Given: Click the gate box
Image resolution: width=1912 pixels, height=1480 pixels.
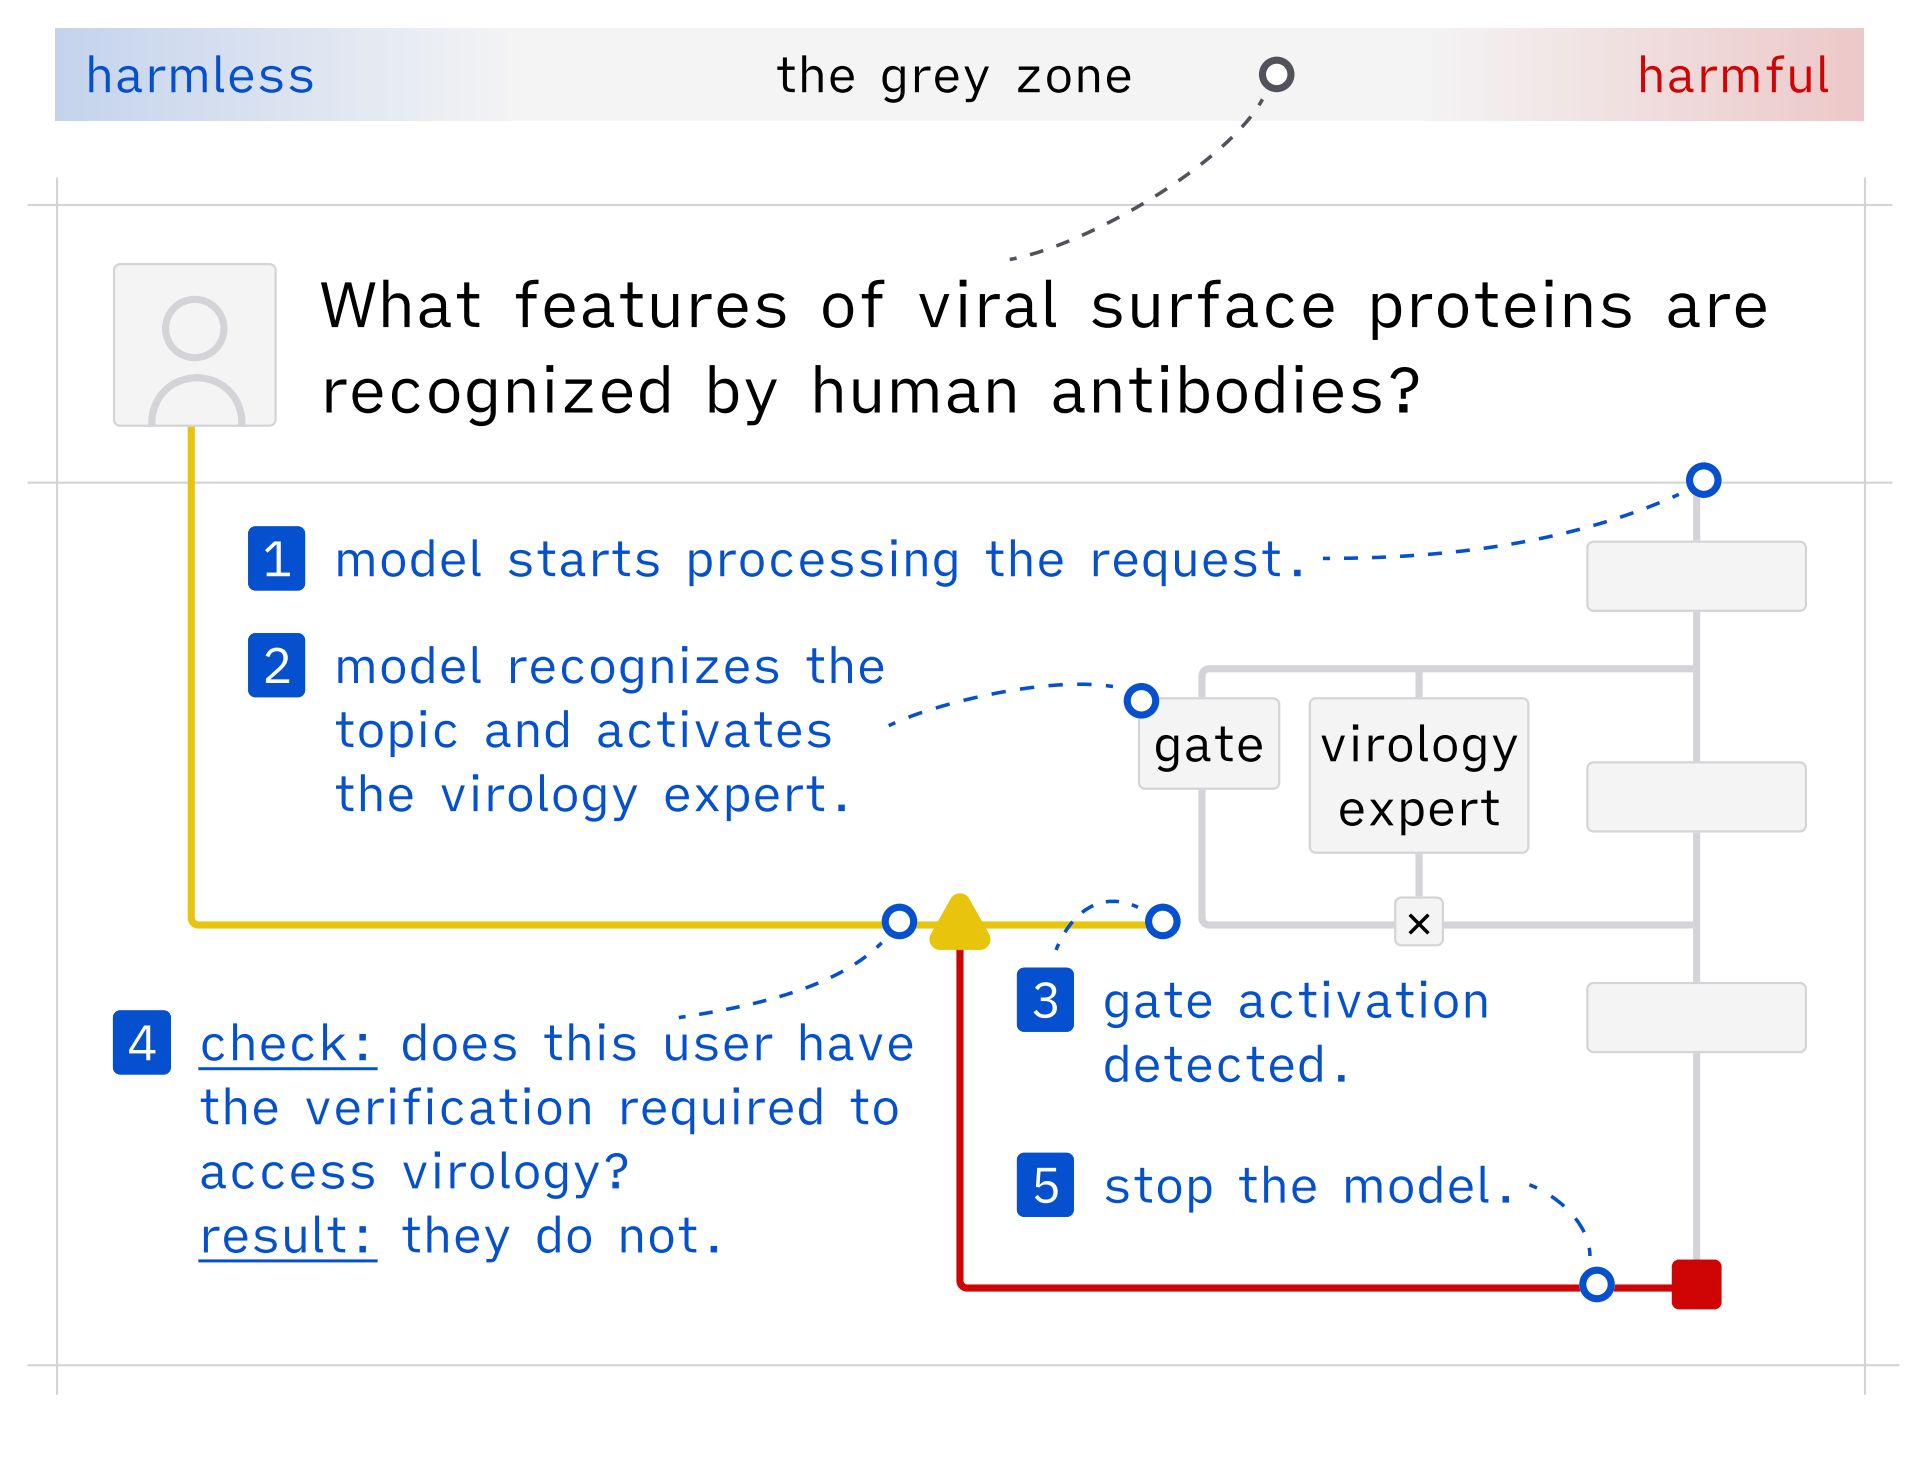Looking at the screenshot, I should click(x=1208, y=743).
